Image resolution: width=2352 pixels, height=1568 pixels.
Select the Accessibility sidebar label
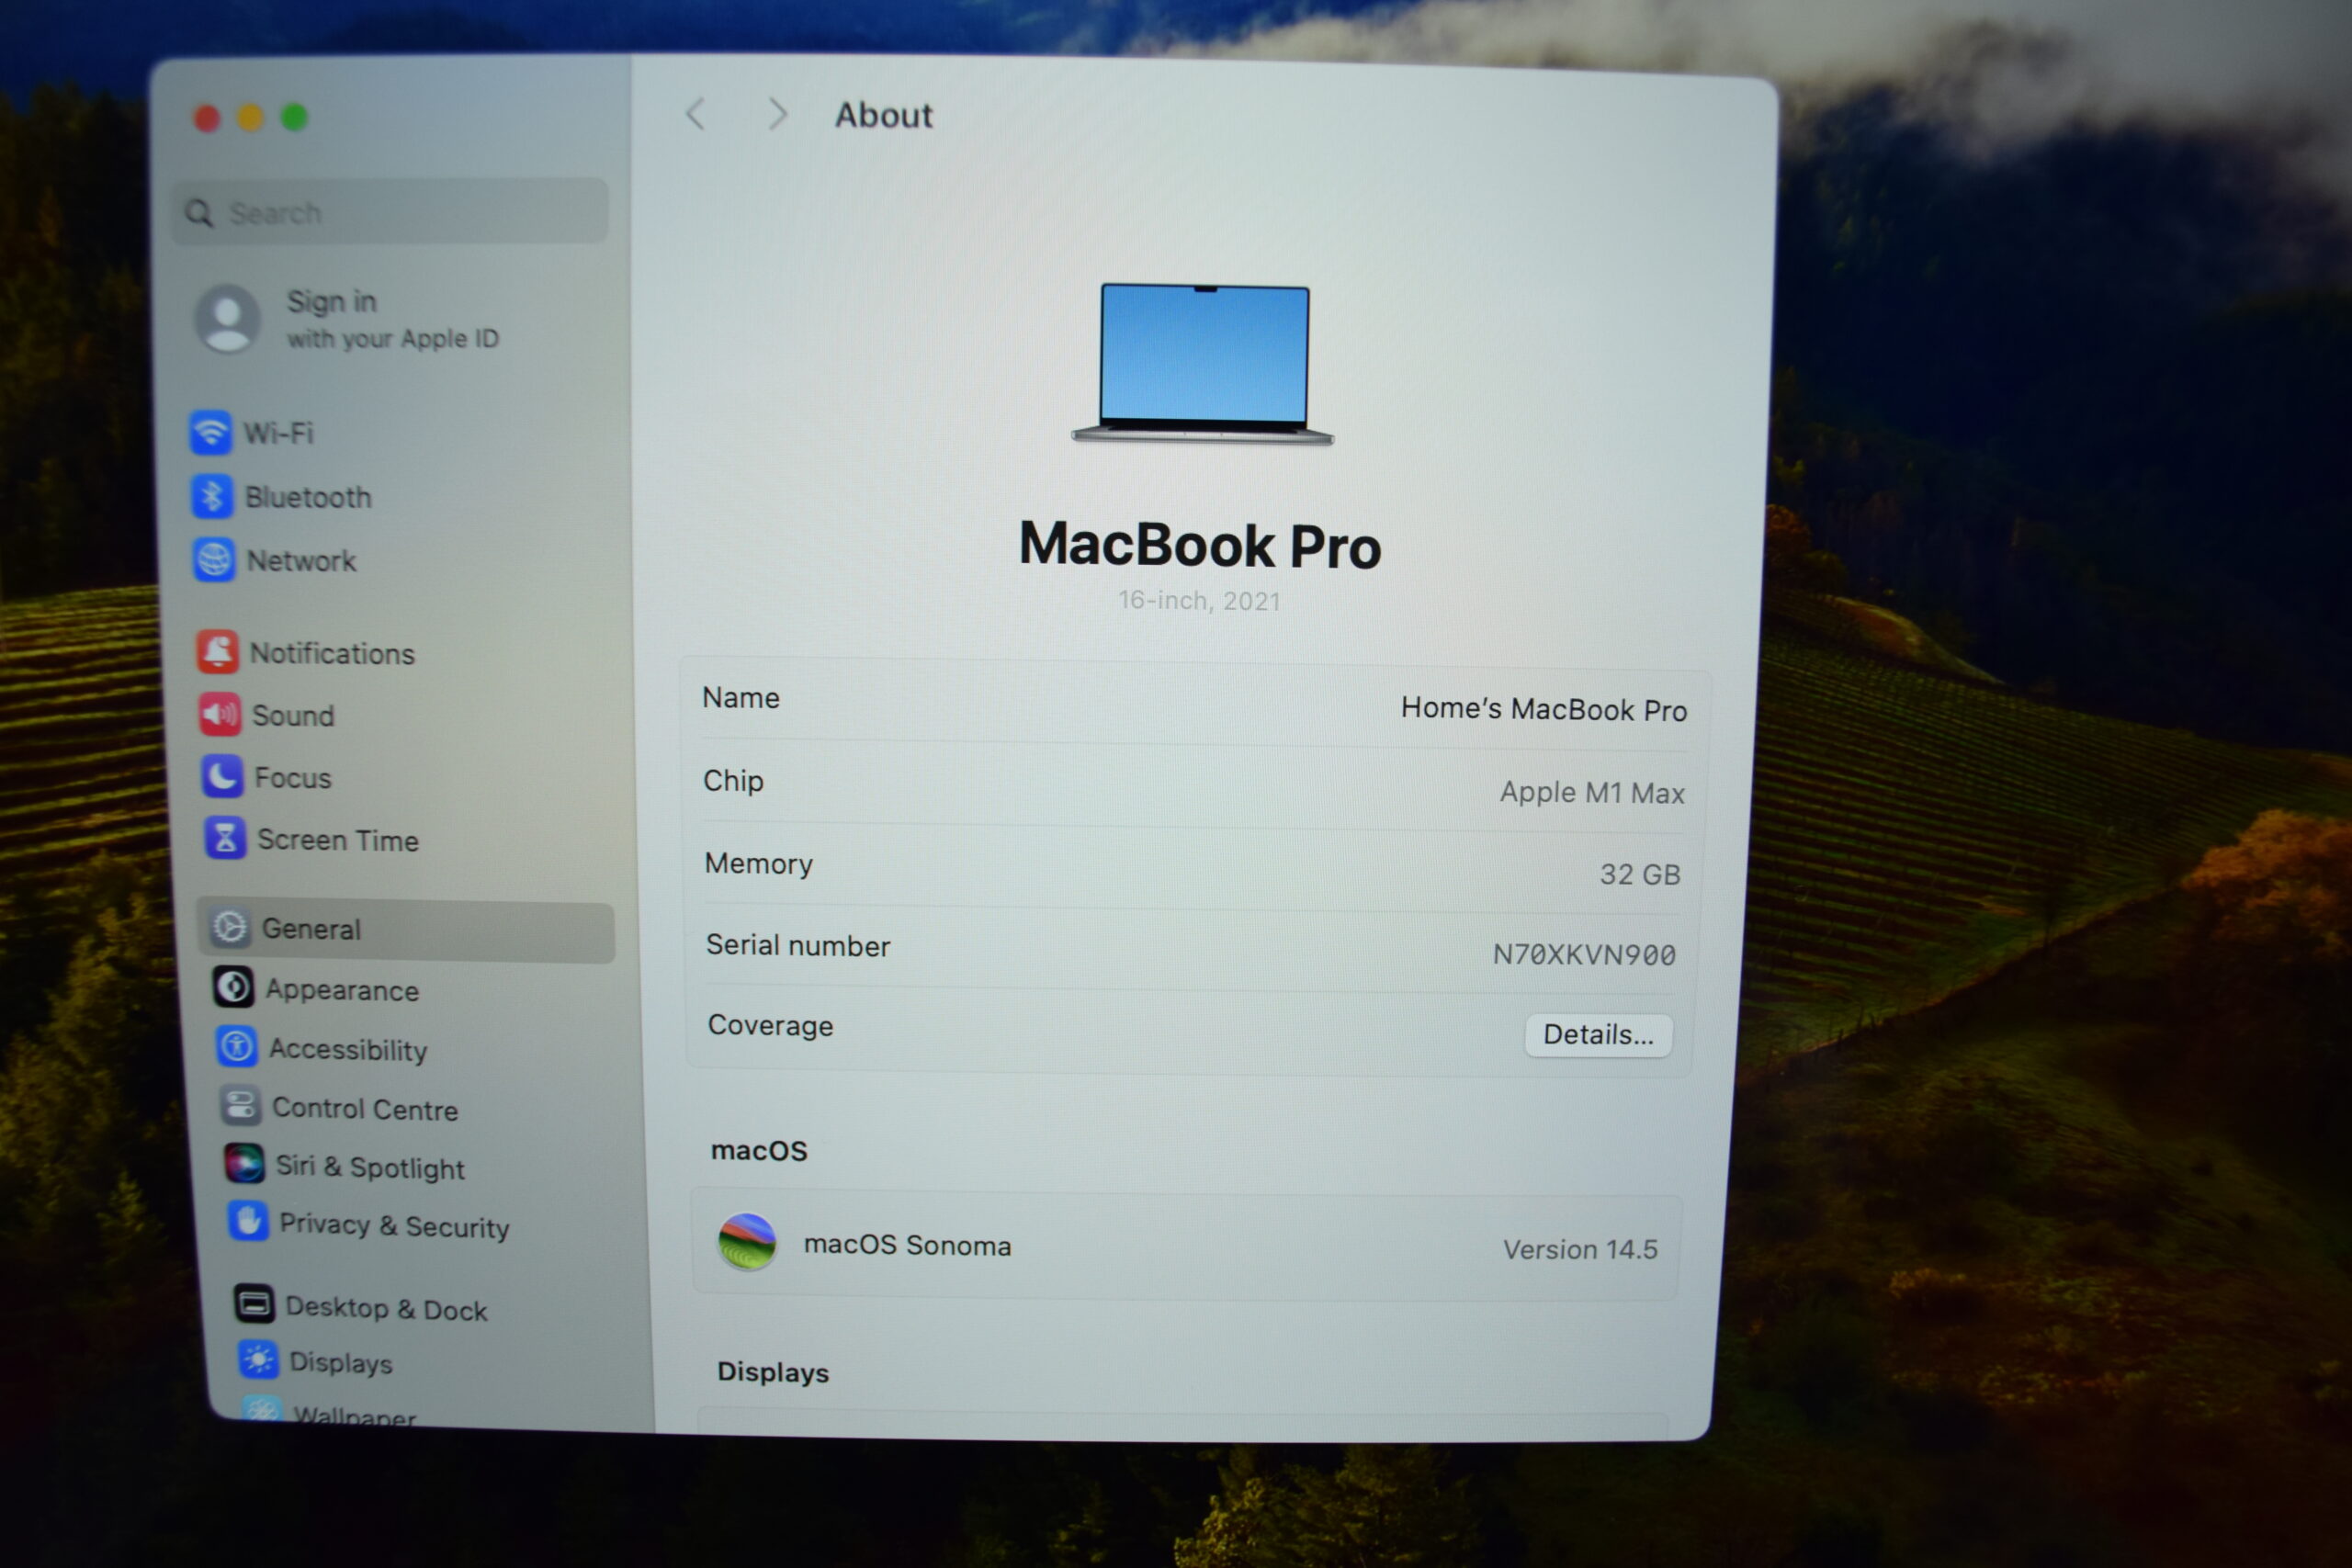coord(348,1049)
